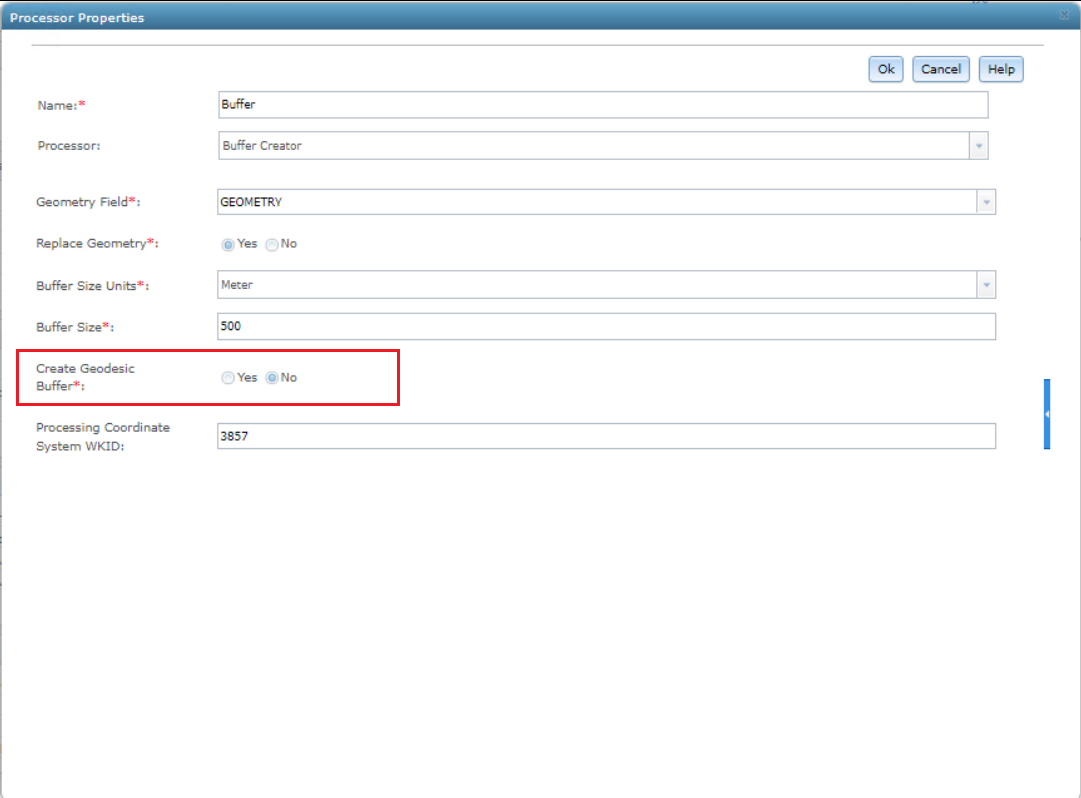The width and height of the screenshot is (1081, 798).
Task: Open the Buffer Size Units dropdown arrow
Action: click(x=986, y=285)
